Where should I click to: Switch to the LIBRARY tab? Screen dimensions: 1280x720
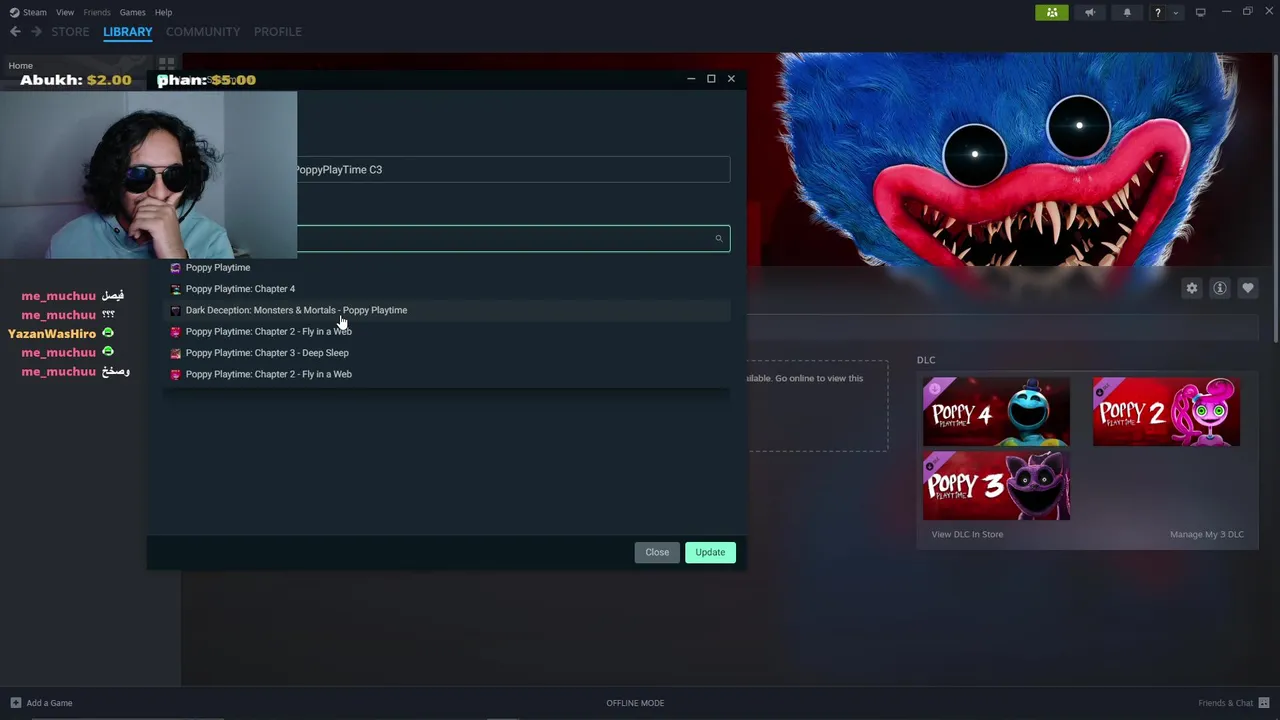[128, 32]
